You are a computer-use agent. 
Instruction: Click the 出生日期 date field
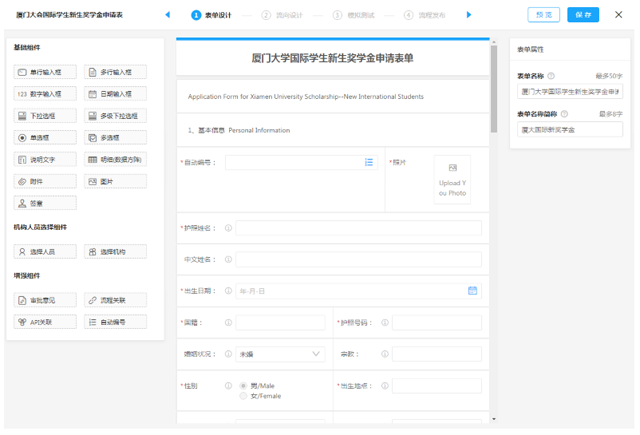click(x=358, y=291)
